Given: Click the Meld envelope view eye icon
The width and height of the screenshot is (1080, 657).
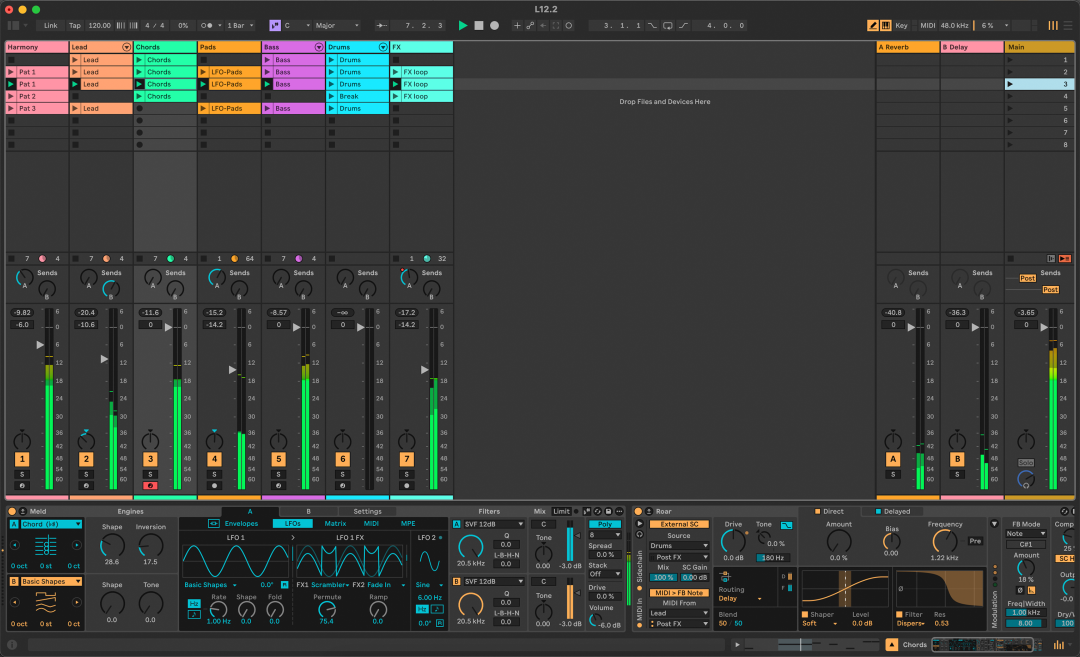Looking at the screenshot, I should pos(214,523).
